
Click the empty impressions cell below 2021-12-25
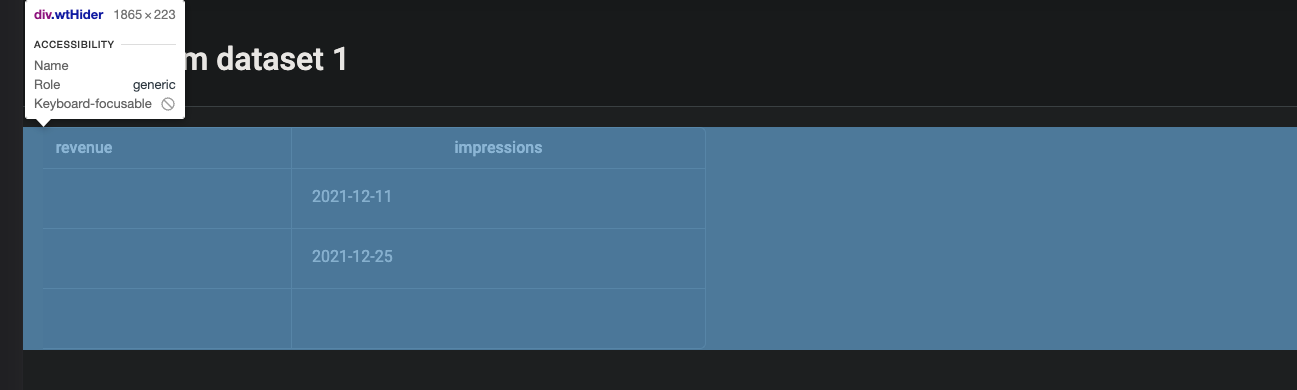498,318
